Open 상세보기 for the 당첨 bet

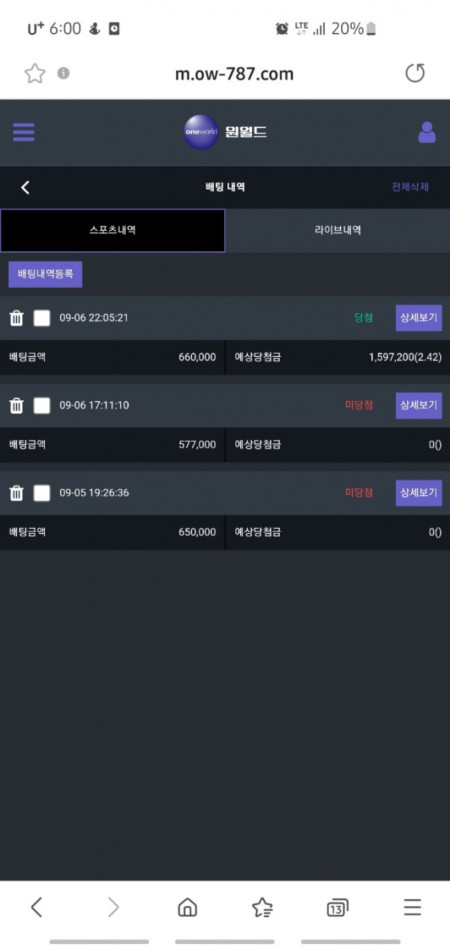(419, 318)
